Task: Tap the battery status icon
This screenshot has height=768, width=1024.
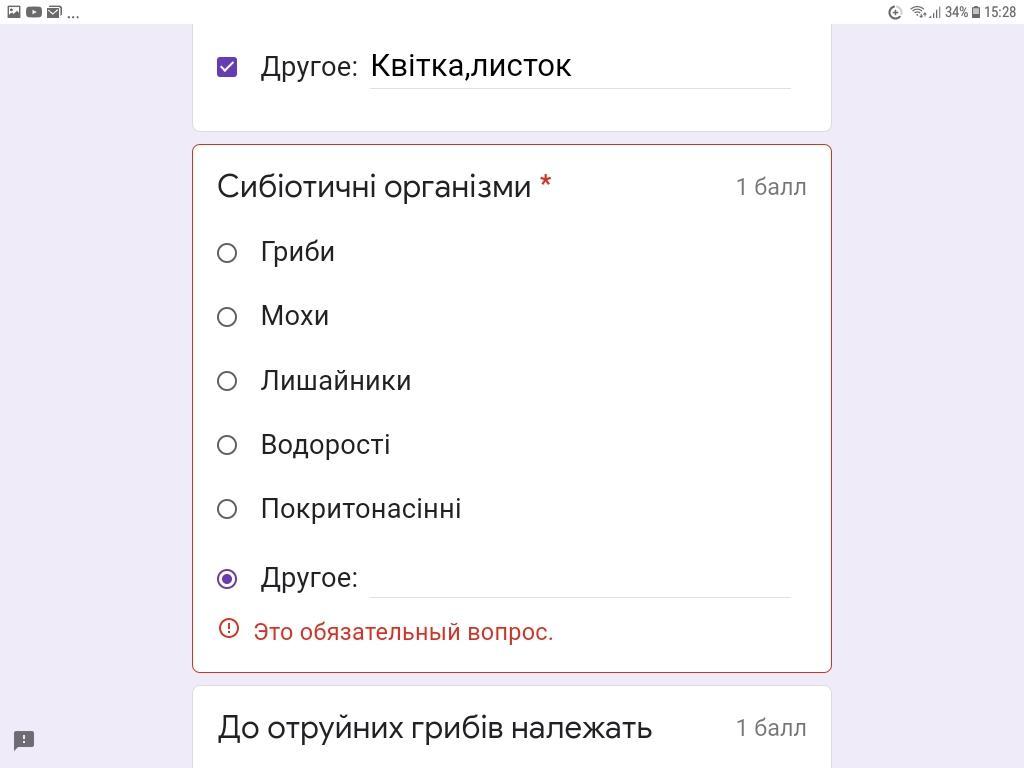Action: click(976, 12)
